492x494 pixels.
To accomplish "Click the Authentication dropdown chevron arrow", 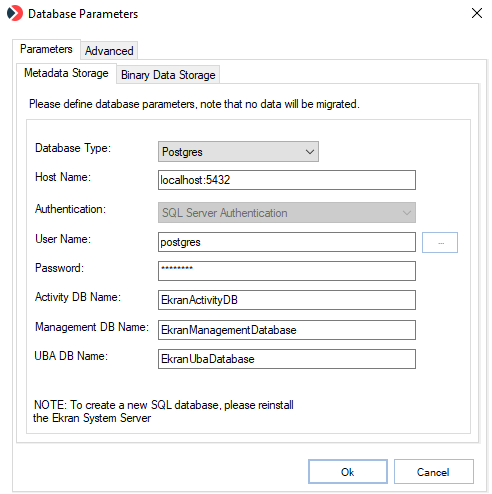I will point(407,213).
